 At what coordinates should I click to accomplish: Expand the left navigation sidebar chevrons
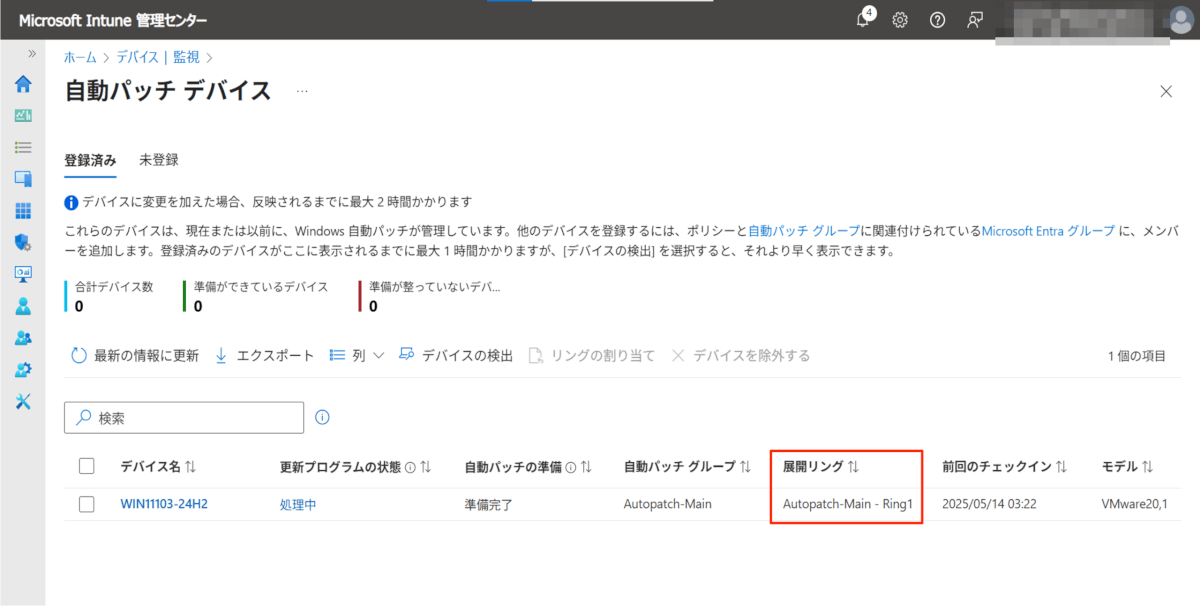32,53
